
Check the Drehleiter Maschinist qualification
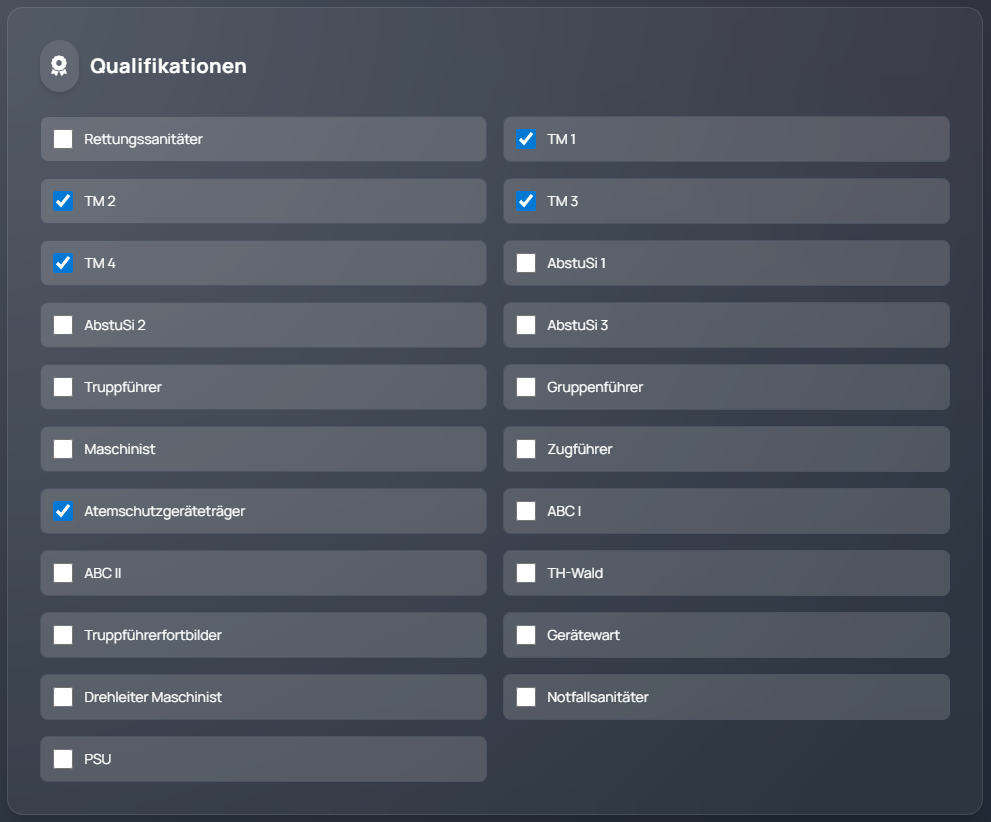pyautogui.click(x=62, y=697)
